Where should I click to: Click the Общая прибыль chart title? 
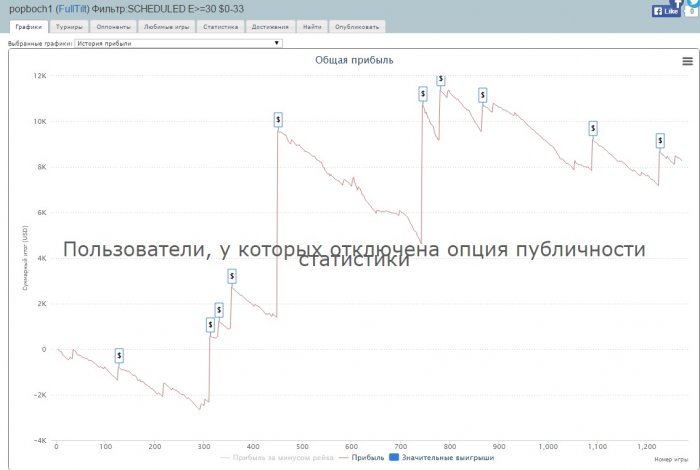[354, 60]
